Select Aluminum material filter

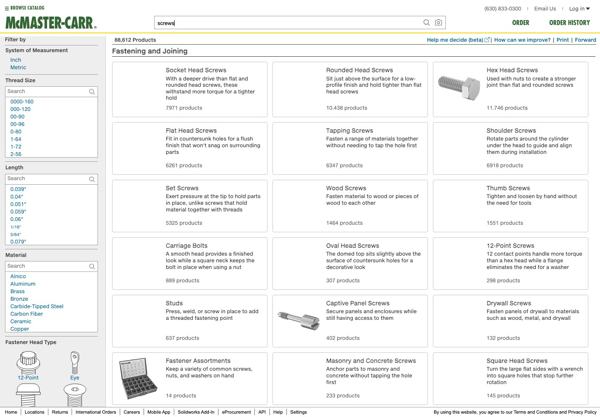point(23,284)
